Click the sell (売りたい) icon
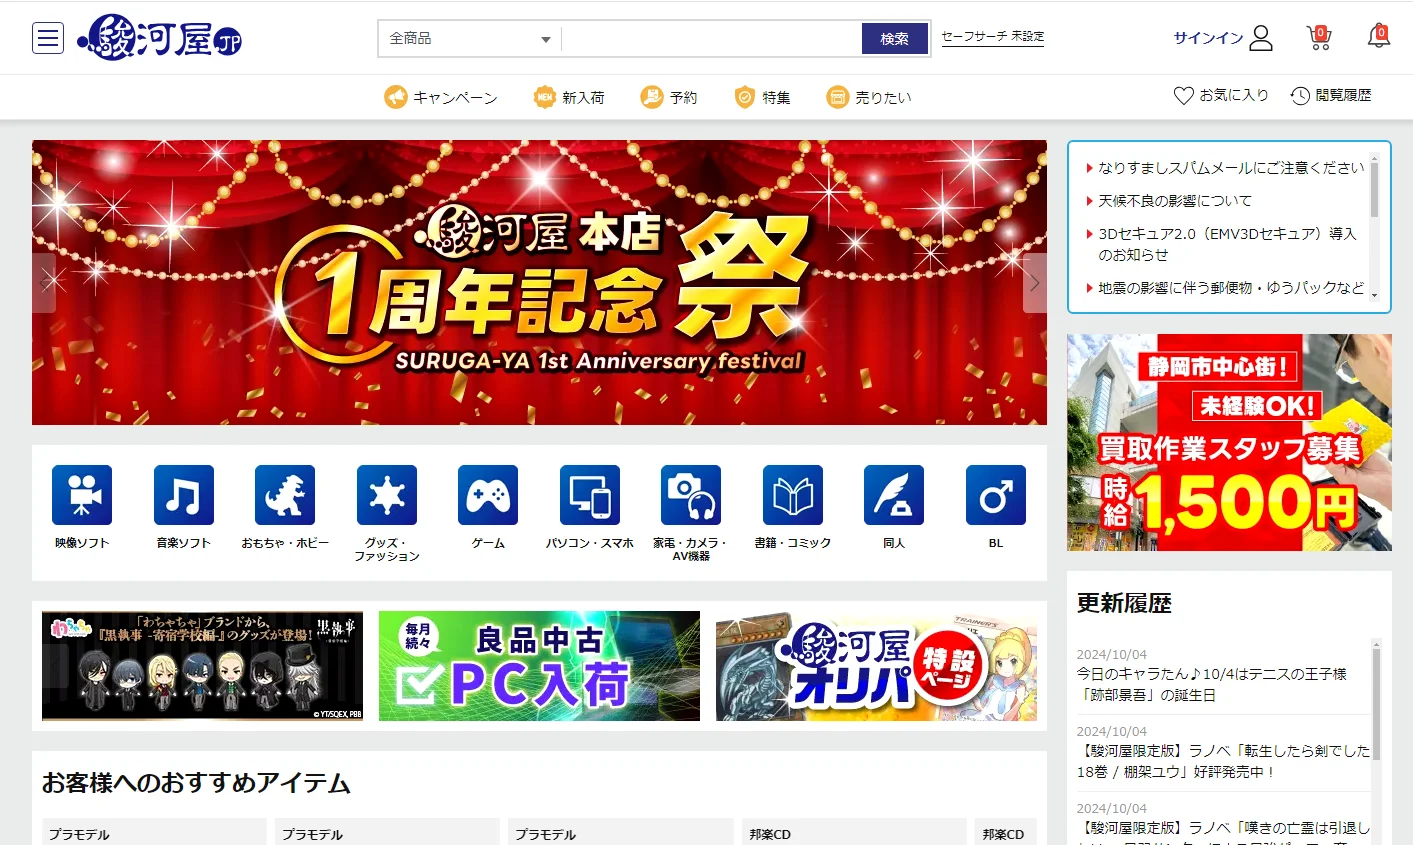 [x=837, y=97]
